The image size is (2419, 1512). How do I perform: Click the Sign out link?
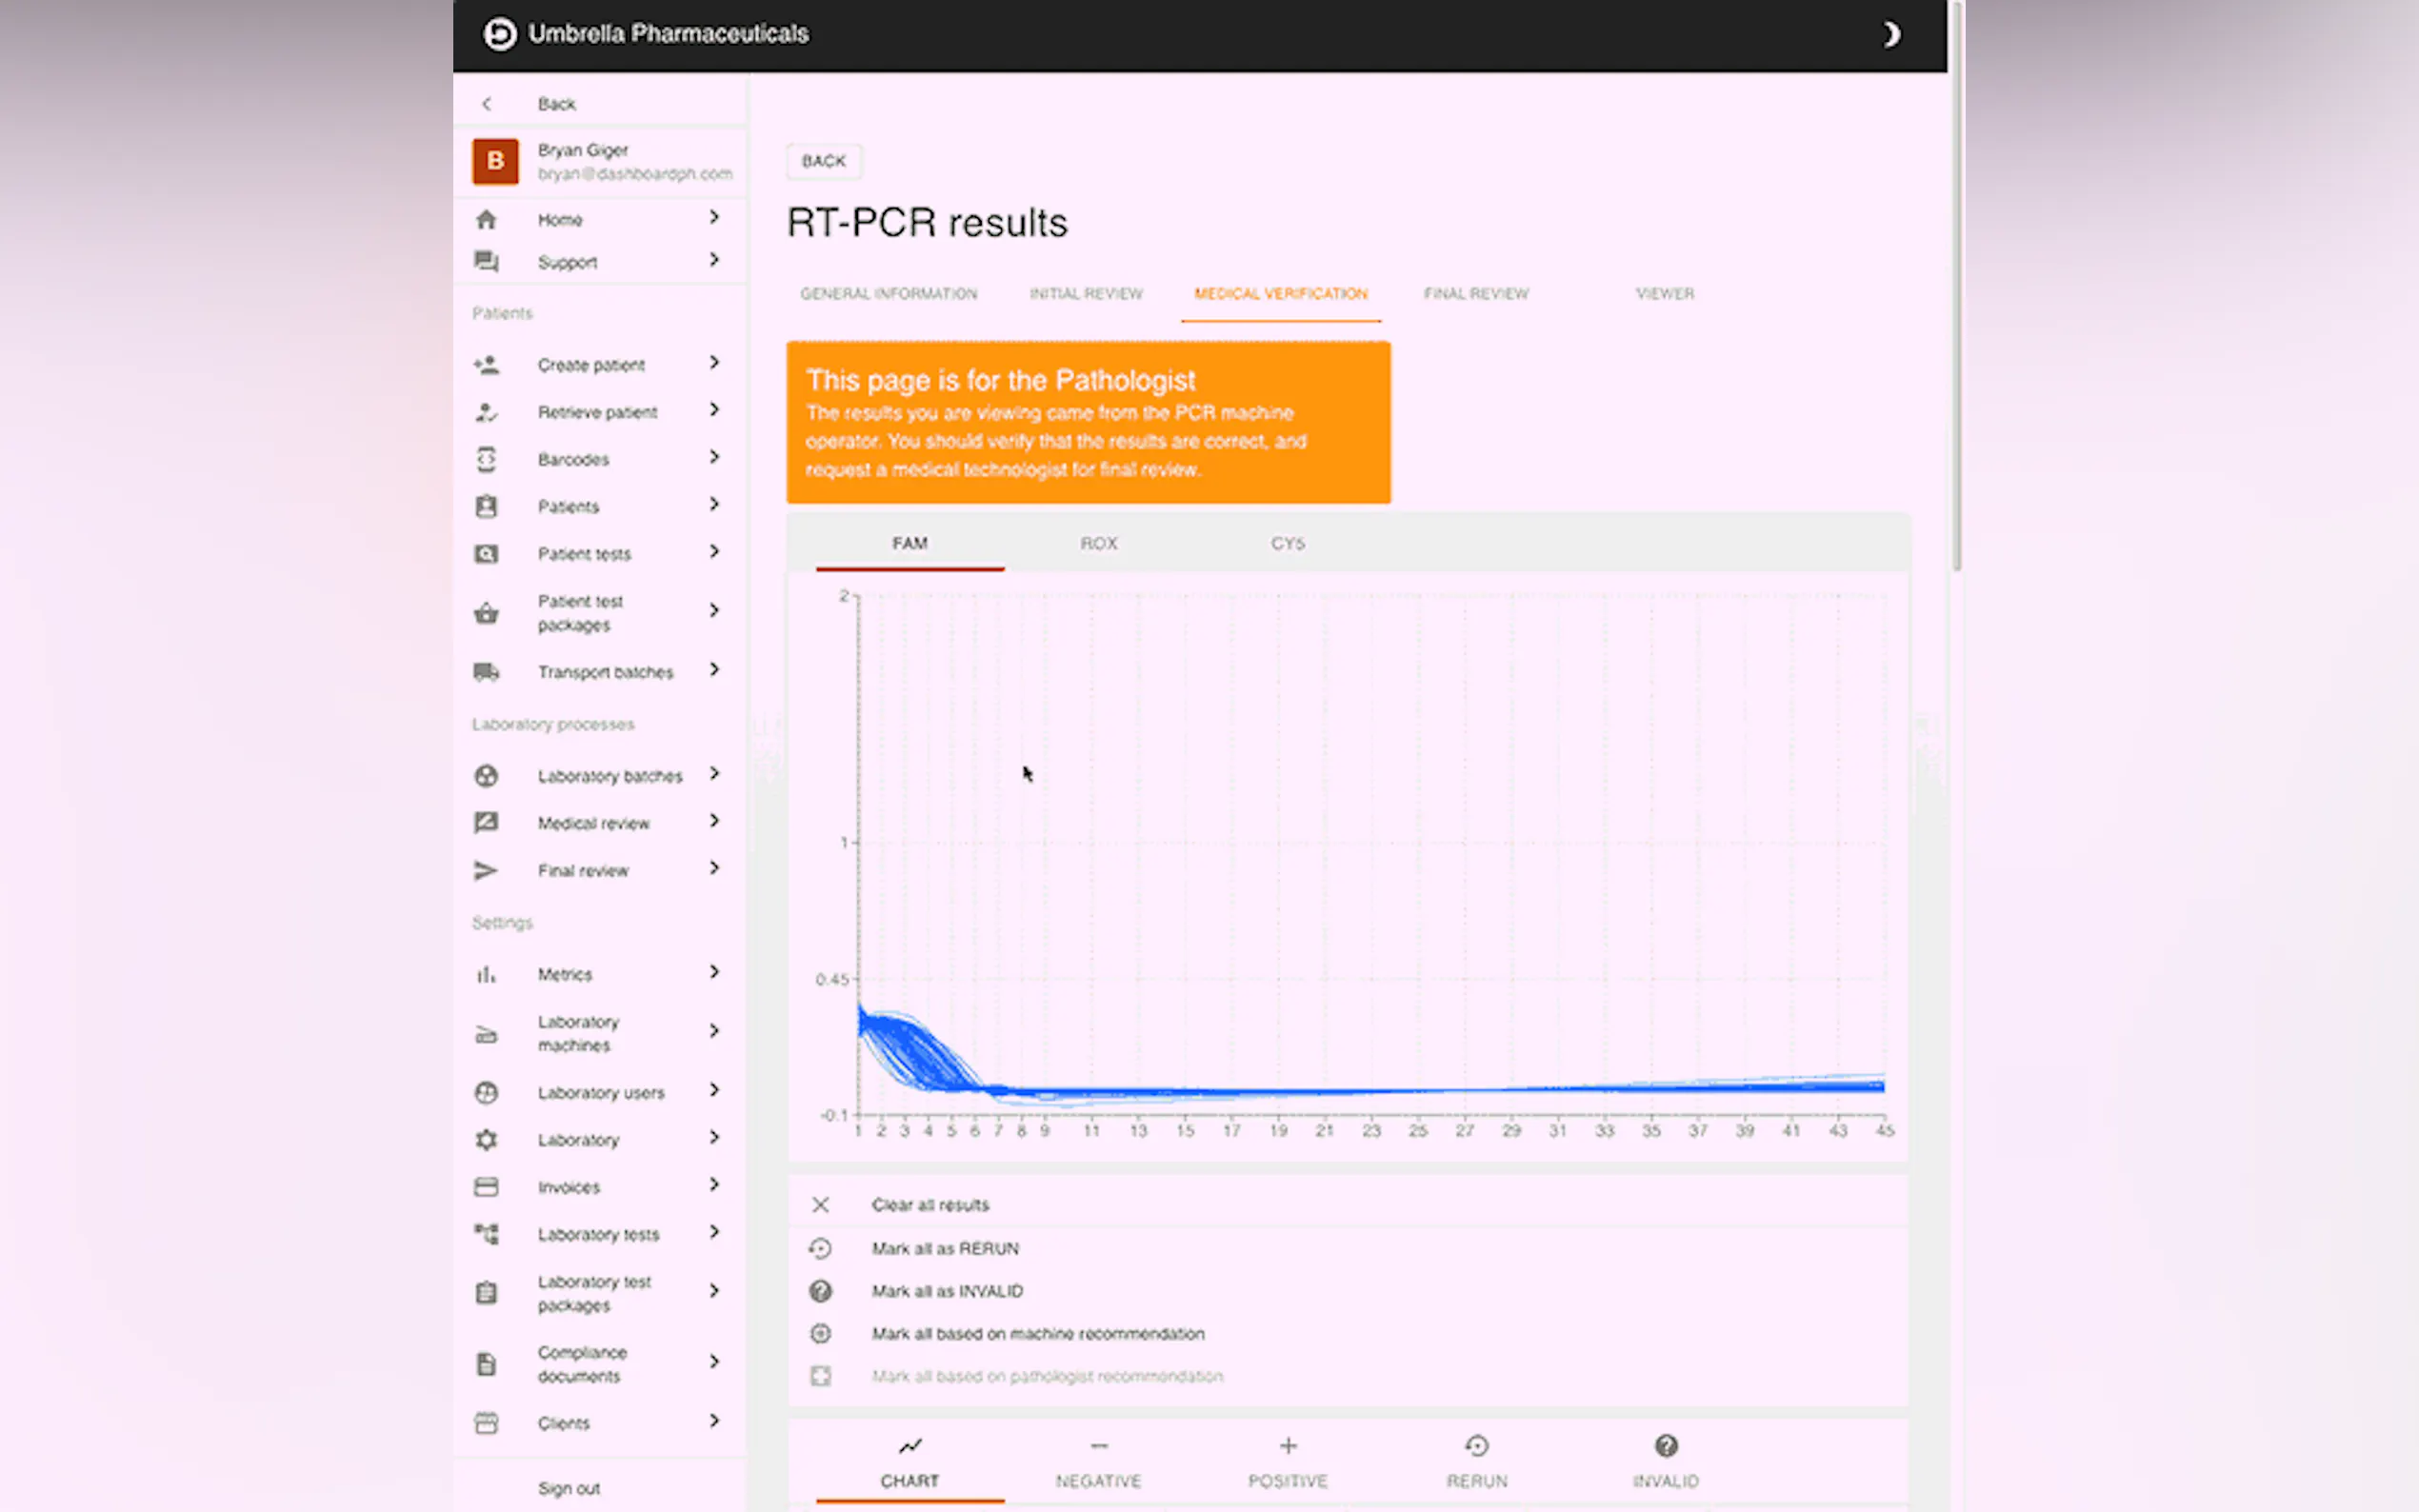coord(569,1488)
